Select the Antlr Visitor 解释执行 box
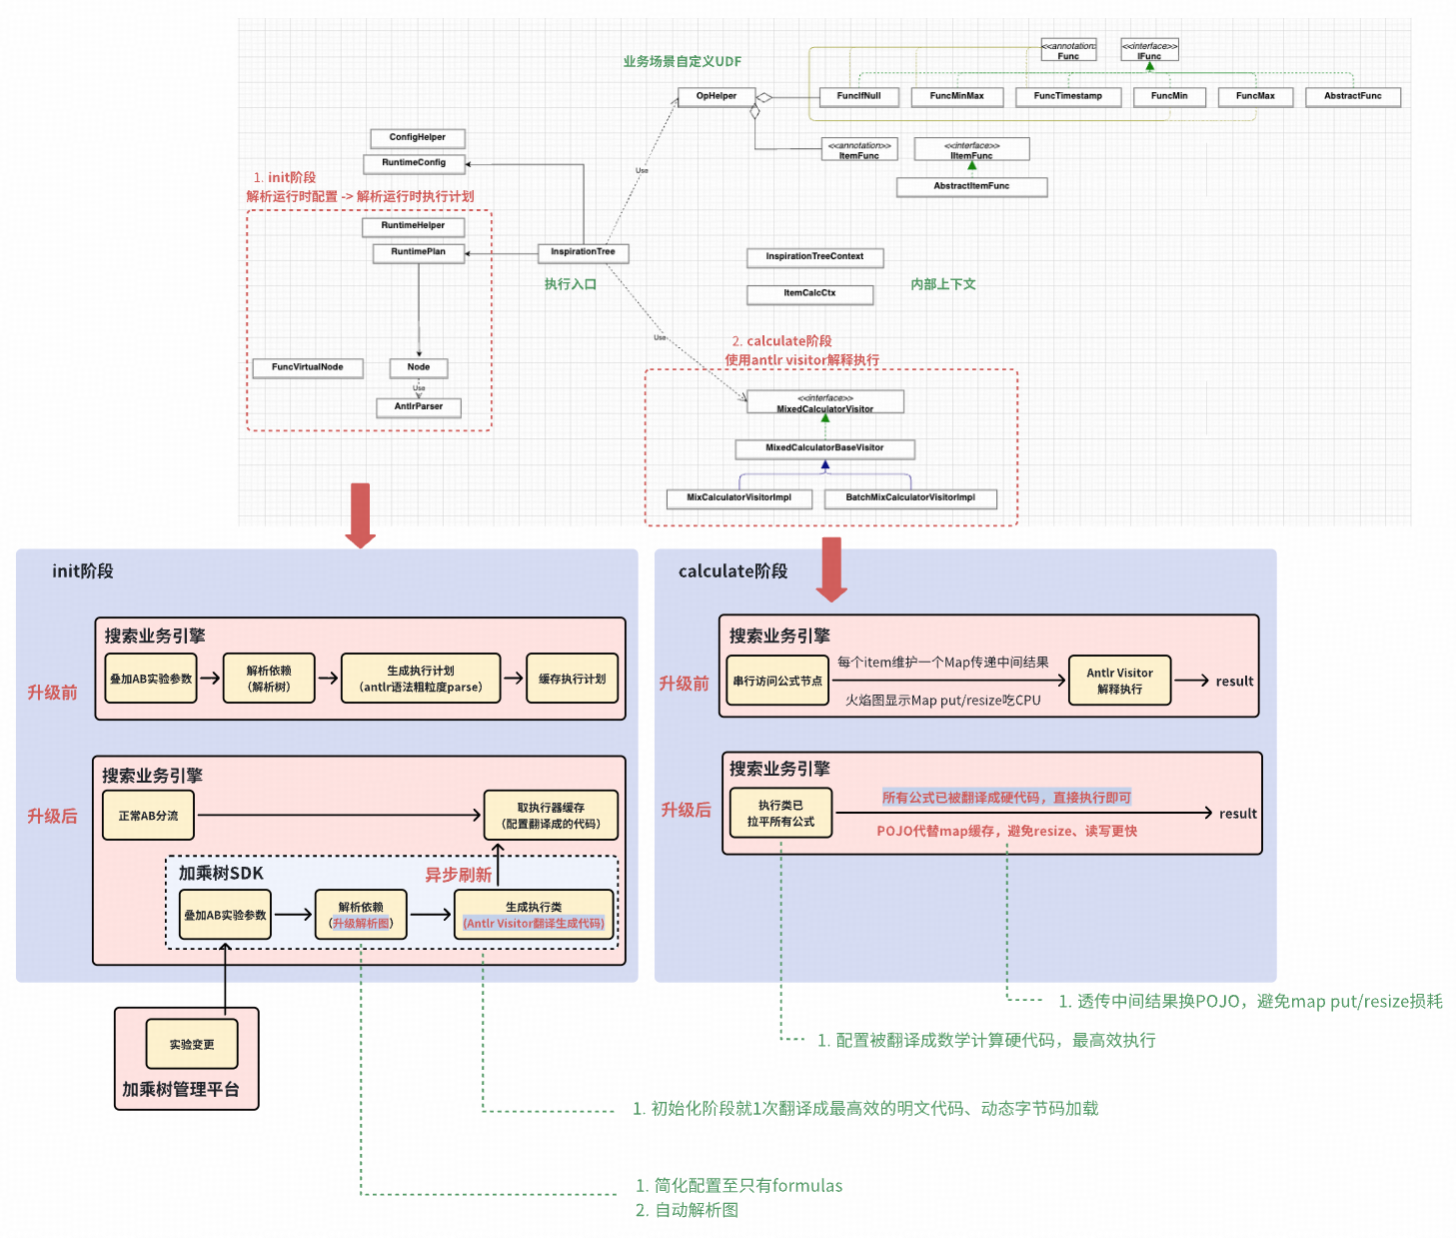1456x1238 pixels. (1119, 681)
